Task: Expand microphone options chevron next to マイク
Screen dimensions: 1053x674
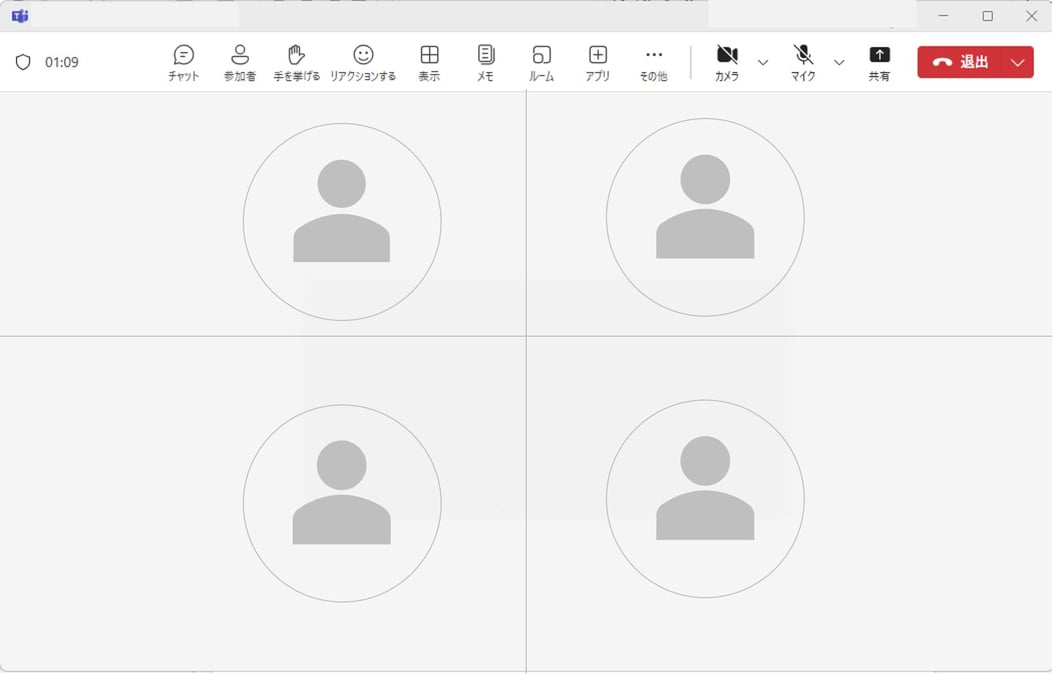Action: tap(839, 62)
